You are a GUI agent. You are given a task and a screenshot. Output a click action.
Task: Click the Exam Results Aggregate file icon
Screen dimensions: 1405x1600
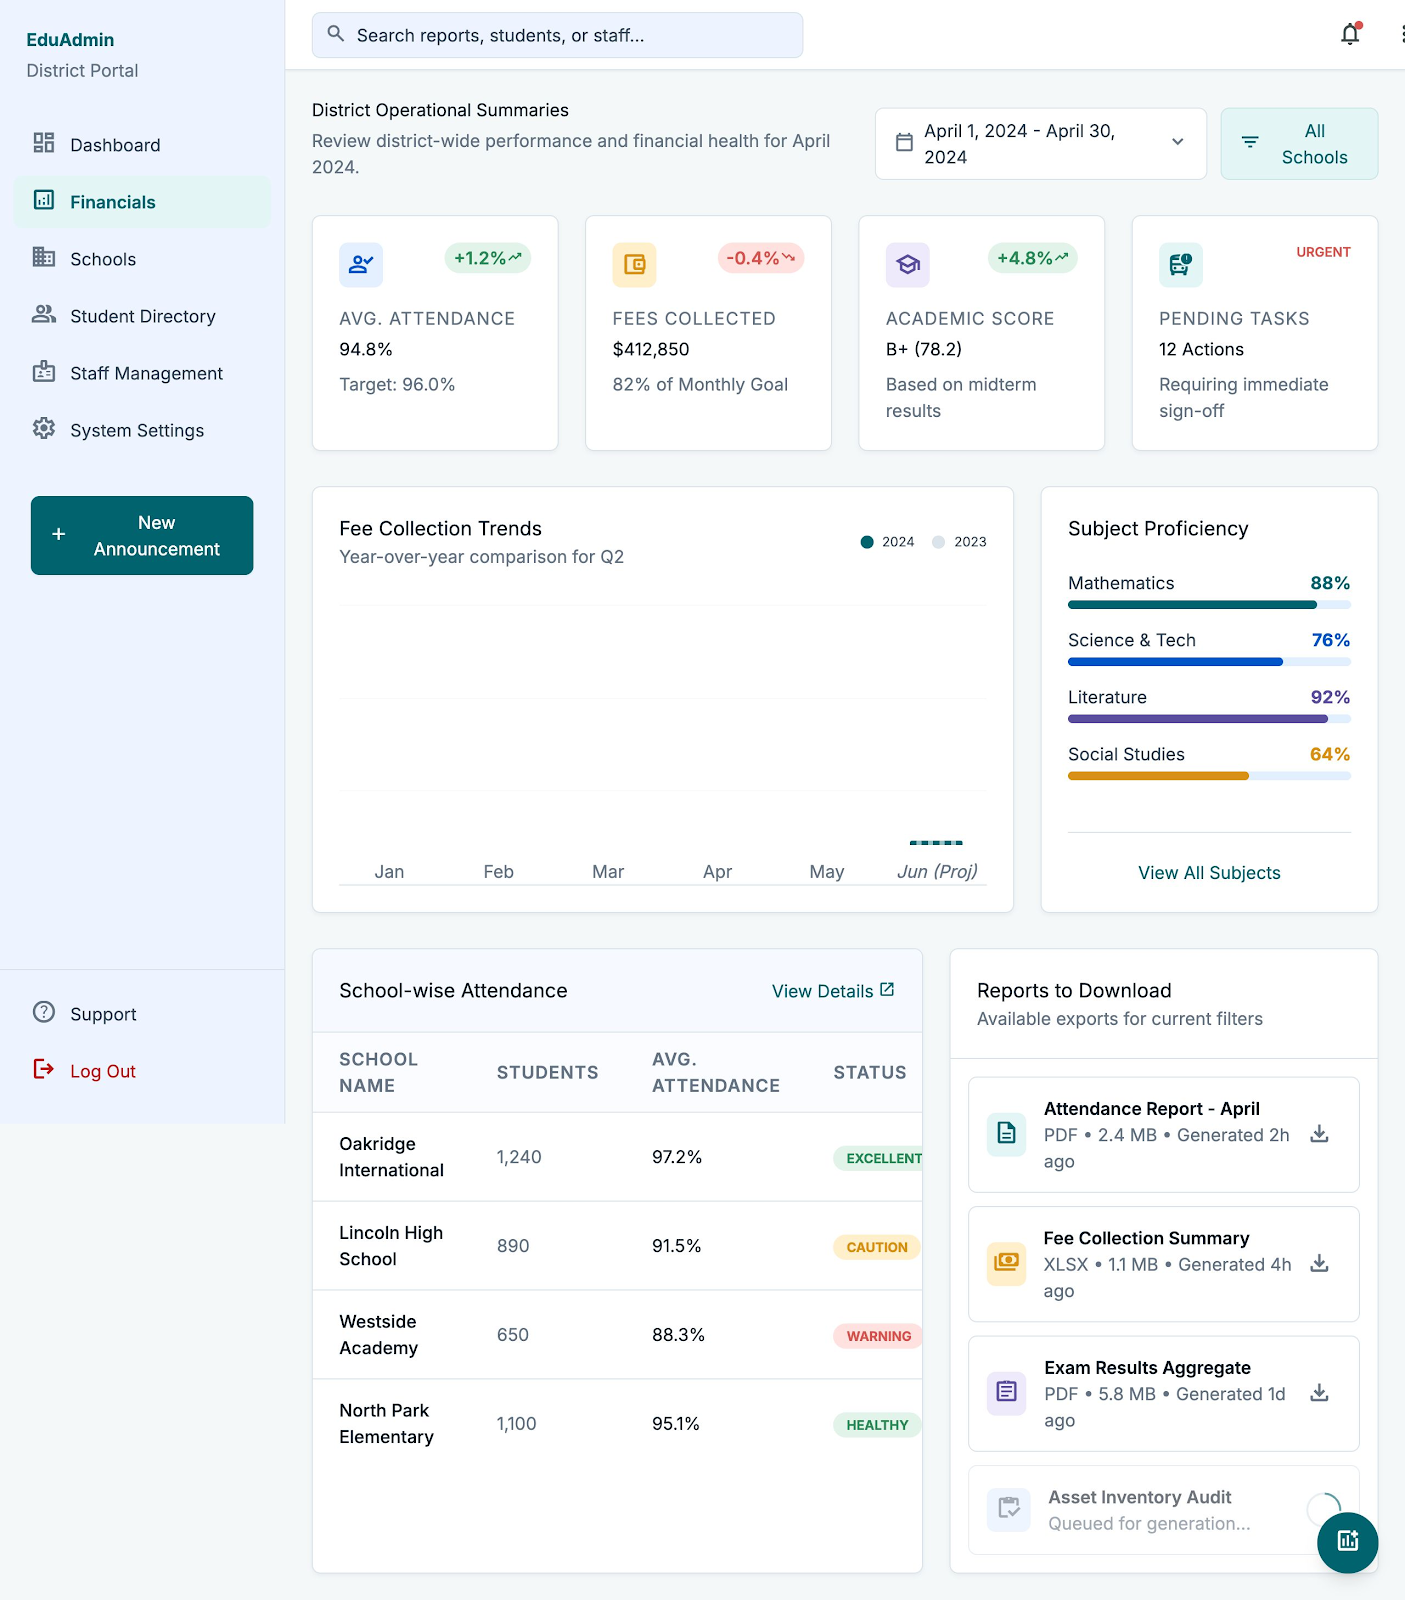coord(1007,1393)
